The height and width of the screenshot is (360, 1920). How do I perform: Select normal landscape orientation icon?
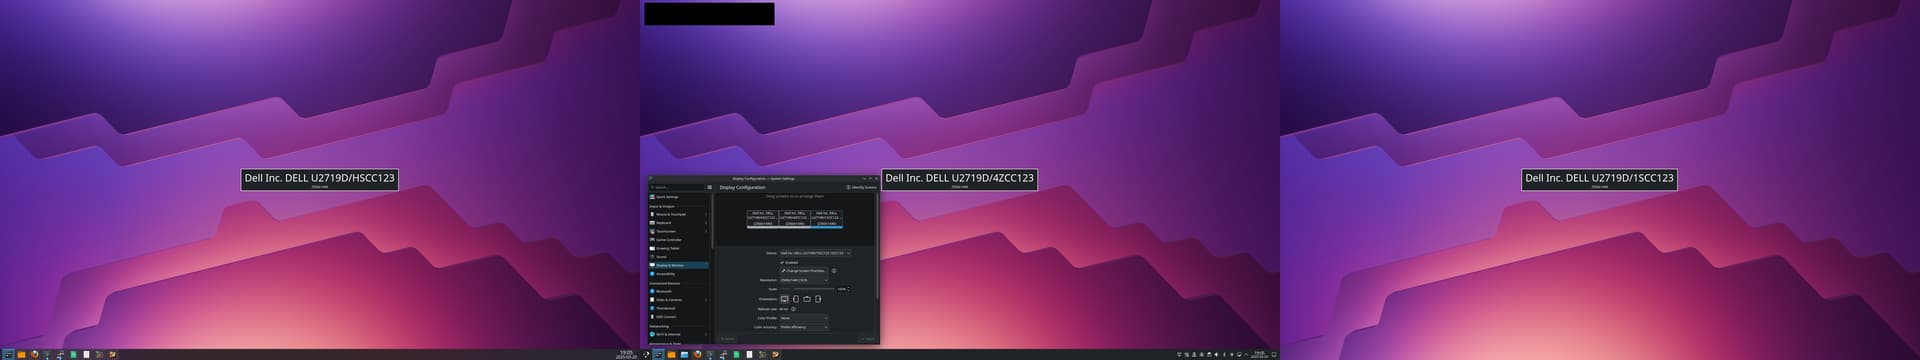click(x=784, y=299)
